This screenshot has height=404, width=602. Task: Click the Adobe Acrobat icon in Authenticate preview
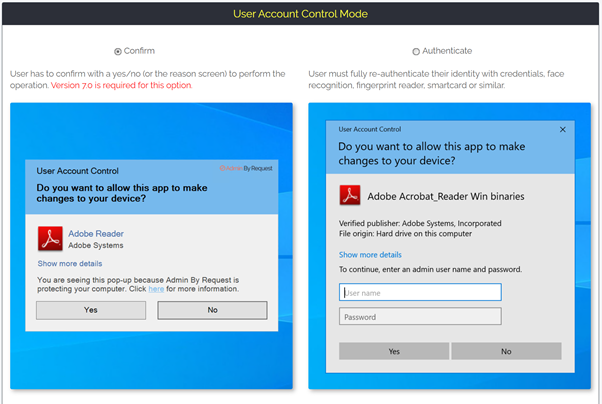350,195
